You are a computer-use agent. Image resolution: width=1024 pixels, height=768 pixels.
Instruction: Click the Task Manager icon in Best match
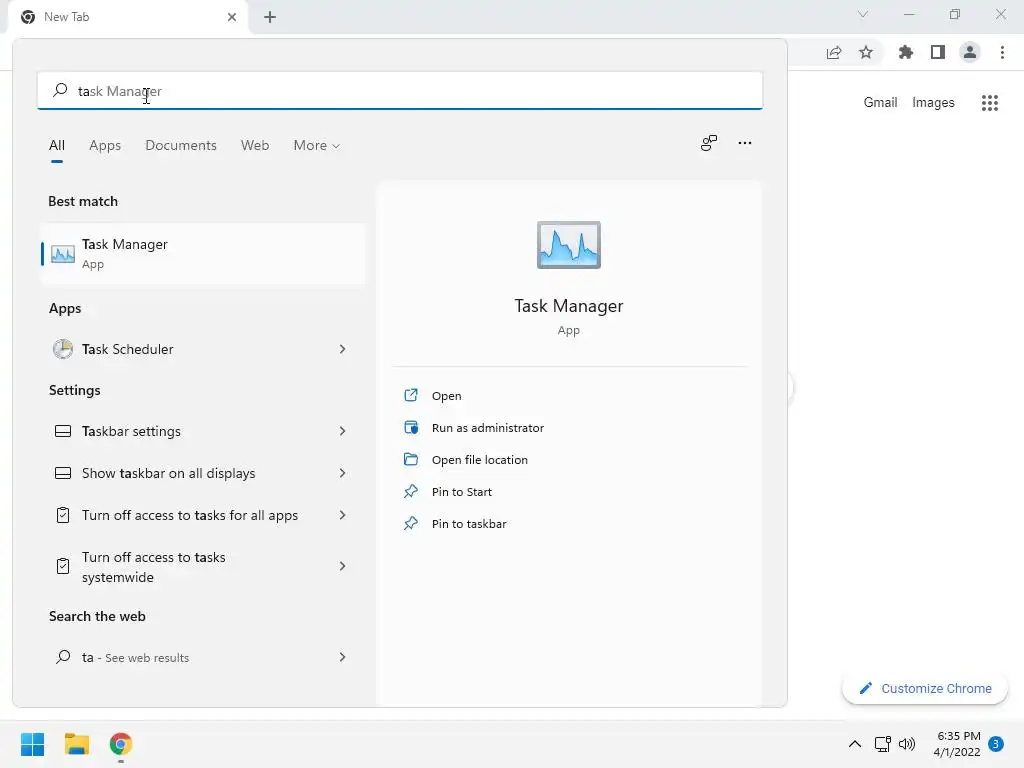[x=63, y=254]
